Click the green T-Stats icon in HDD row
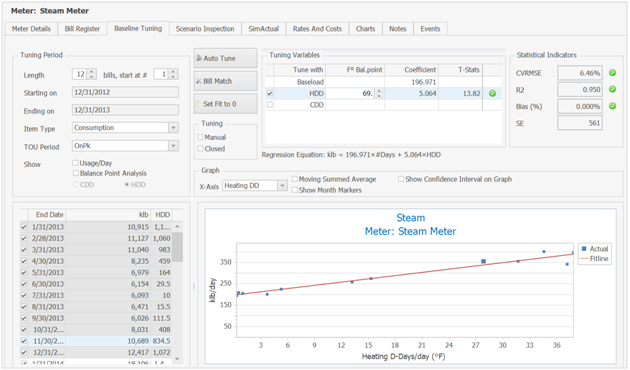630x370 pixels. [492, 93]
